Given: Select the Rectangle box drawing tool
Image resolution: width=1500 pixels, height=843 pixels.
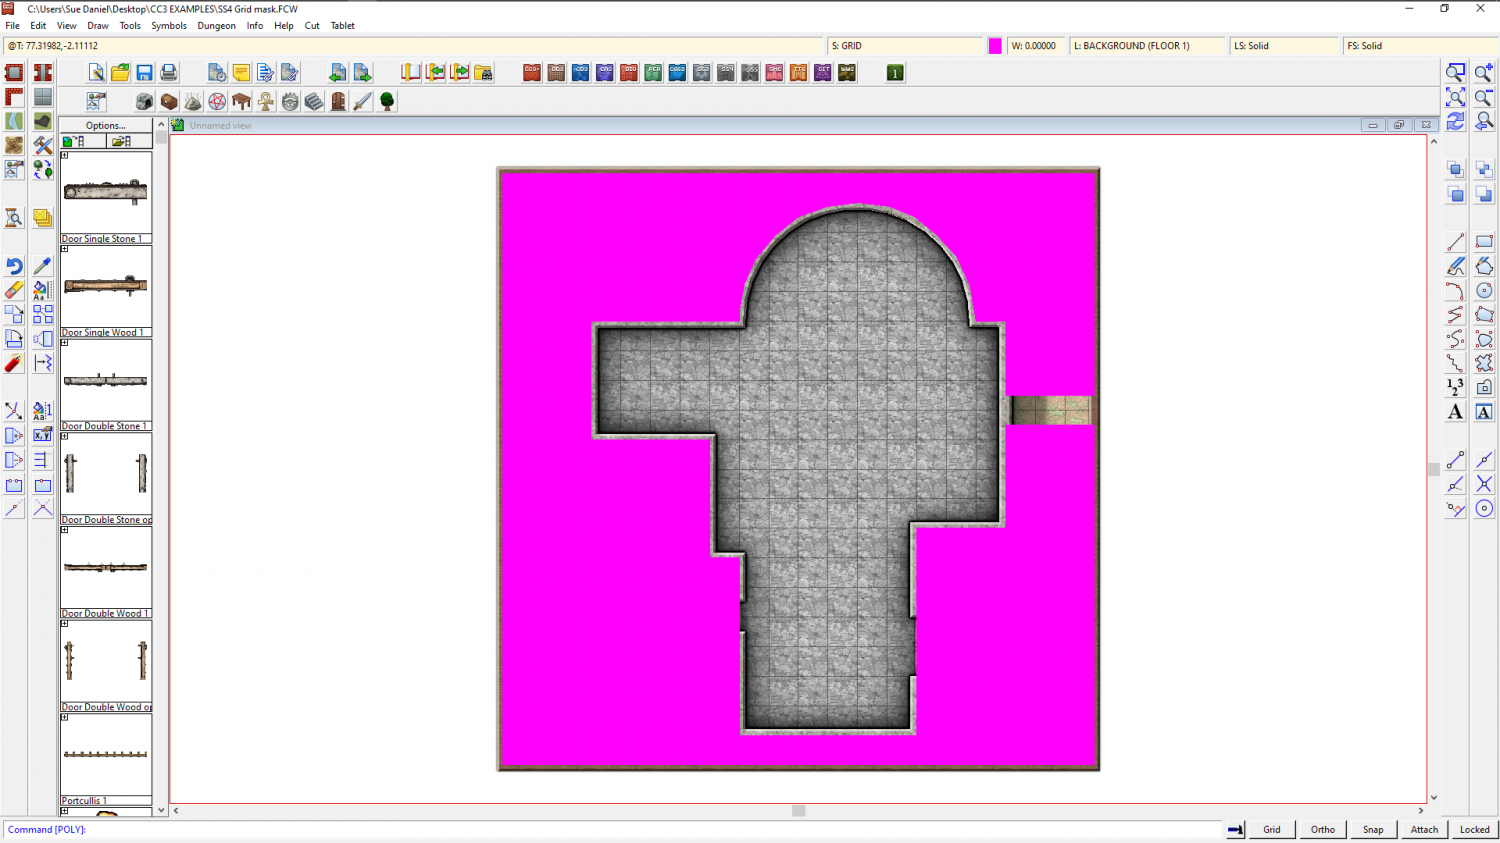Looking at the screenshot, I should point(1484,242).
